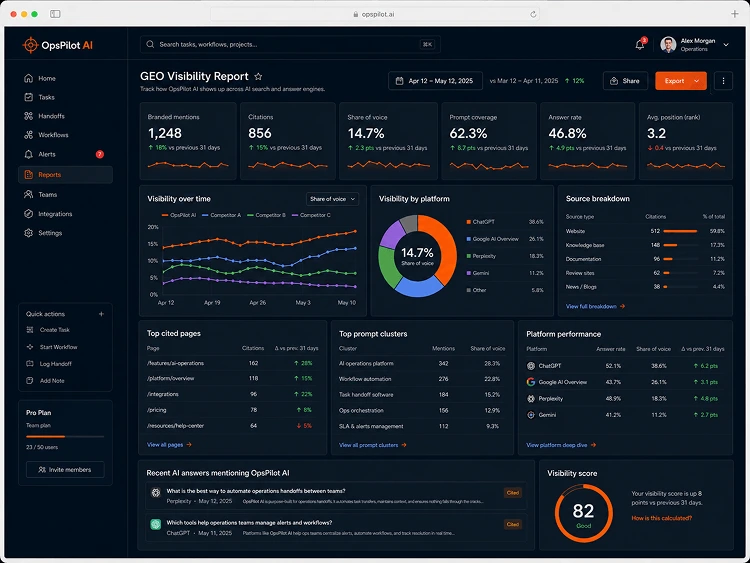This screenshot has width=750, height=563.
Task: Click the ChatGPT icon on second recent answer
Action: pos(156,524)
